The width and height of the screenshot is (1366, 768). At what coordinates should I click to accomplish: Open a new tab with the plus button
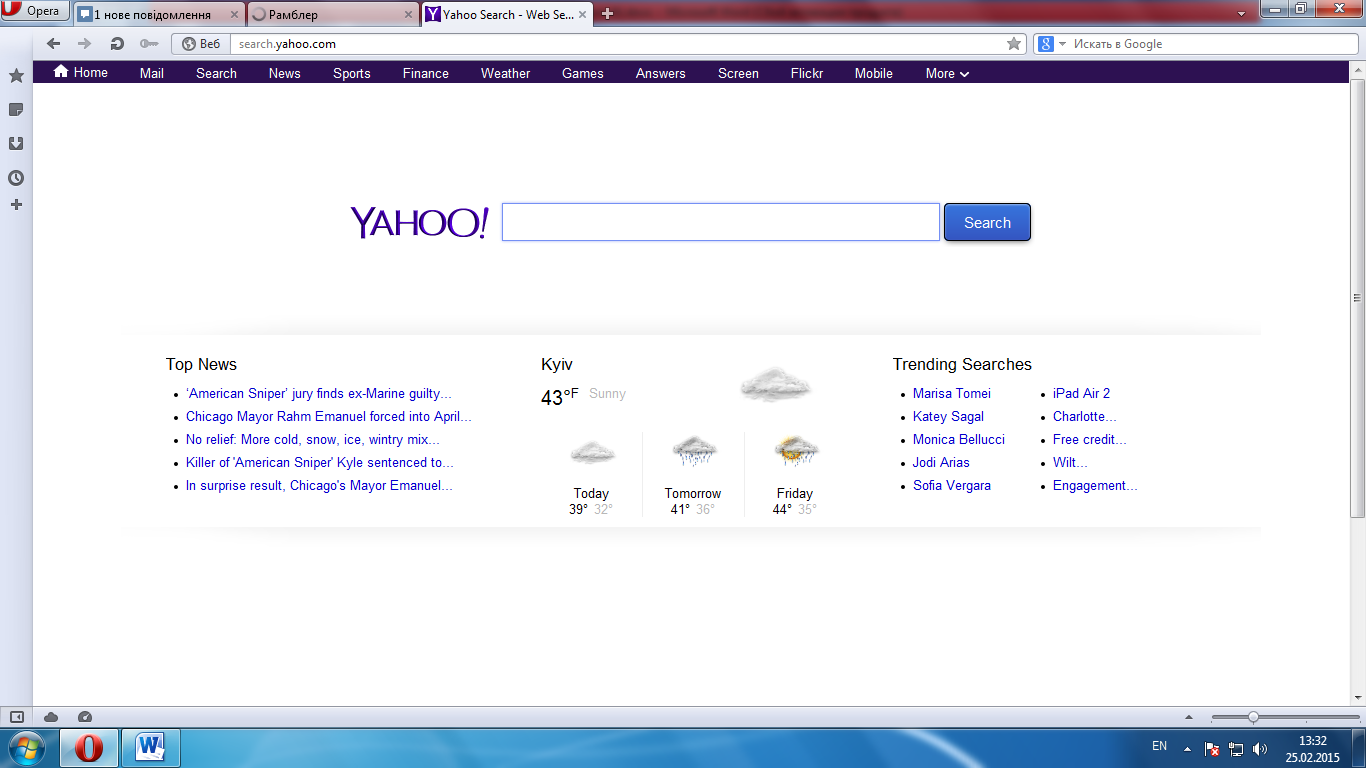(607, 14)
